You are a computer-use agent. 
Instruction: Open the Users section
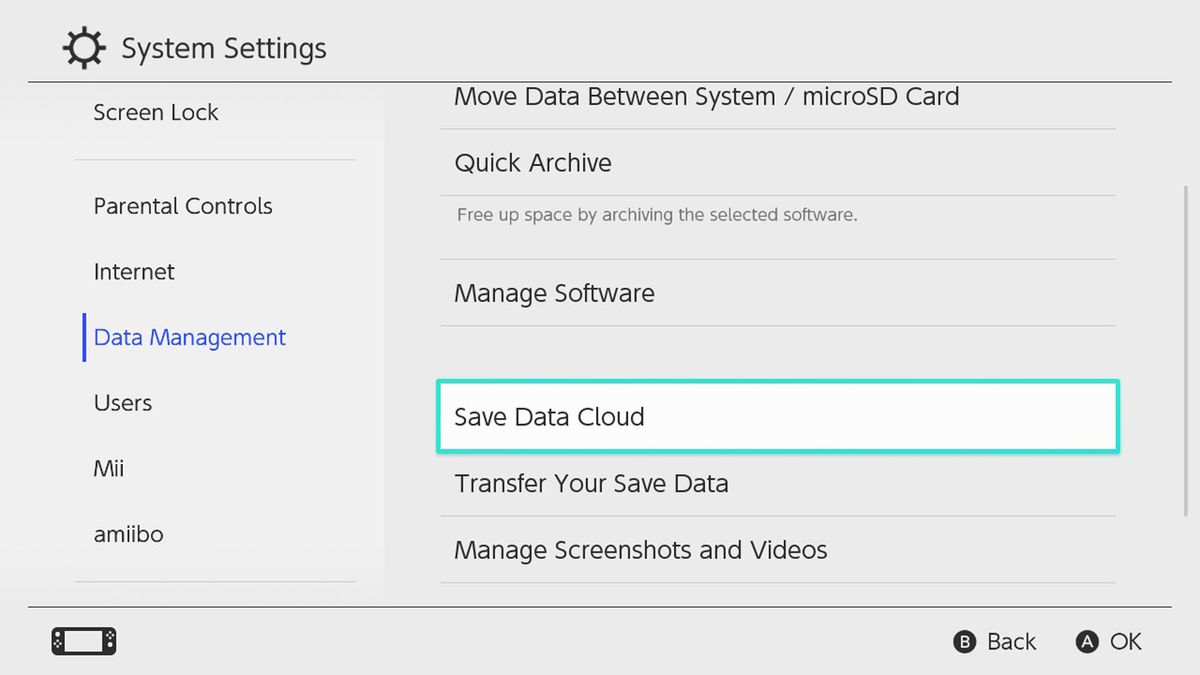[x=122, y=402]
